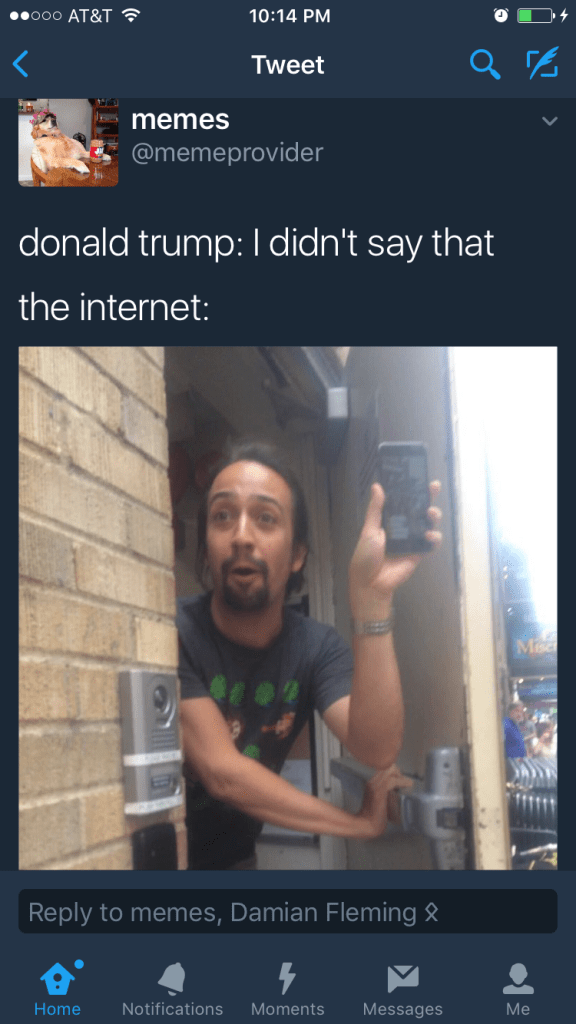Image resolution: width=576 pixels, height=1024 pixels.
Task: Open Messages tab
Action: [403, 988]
